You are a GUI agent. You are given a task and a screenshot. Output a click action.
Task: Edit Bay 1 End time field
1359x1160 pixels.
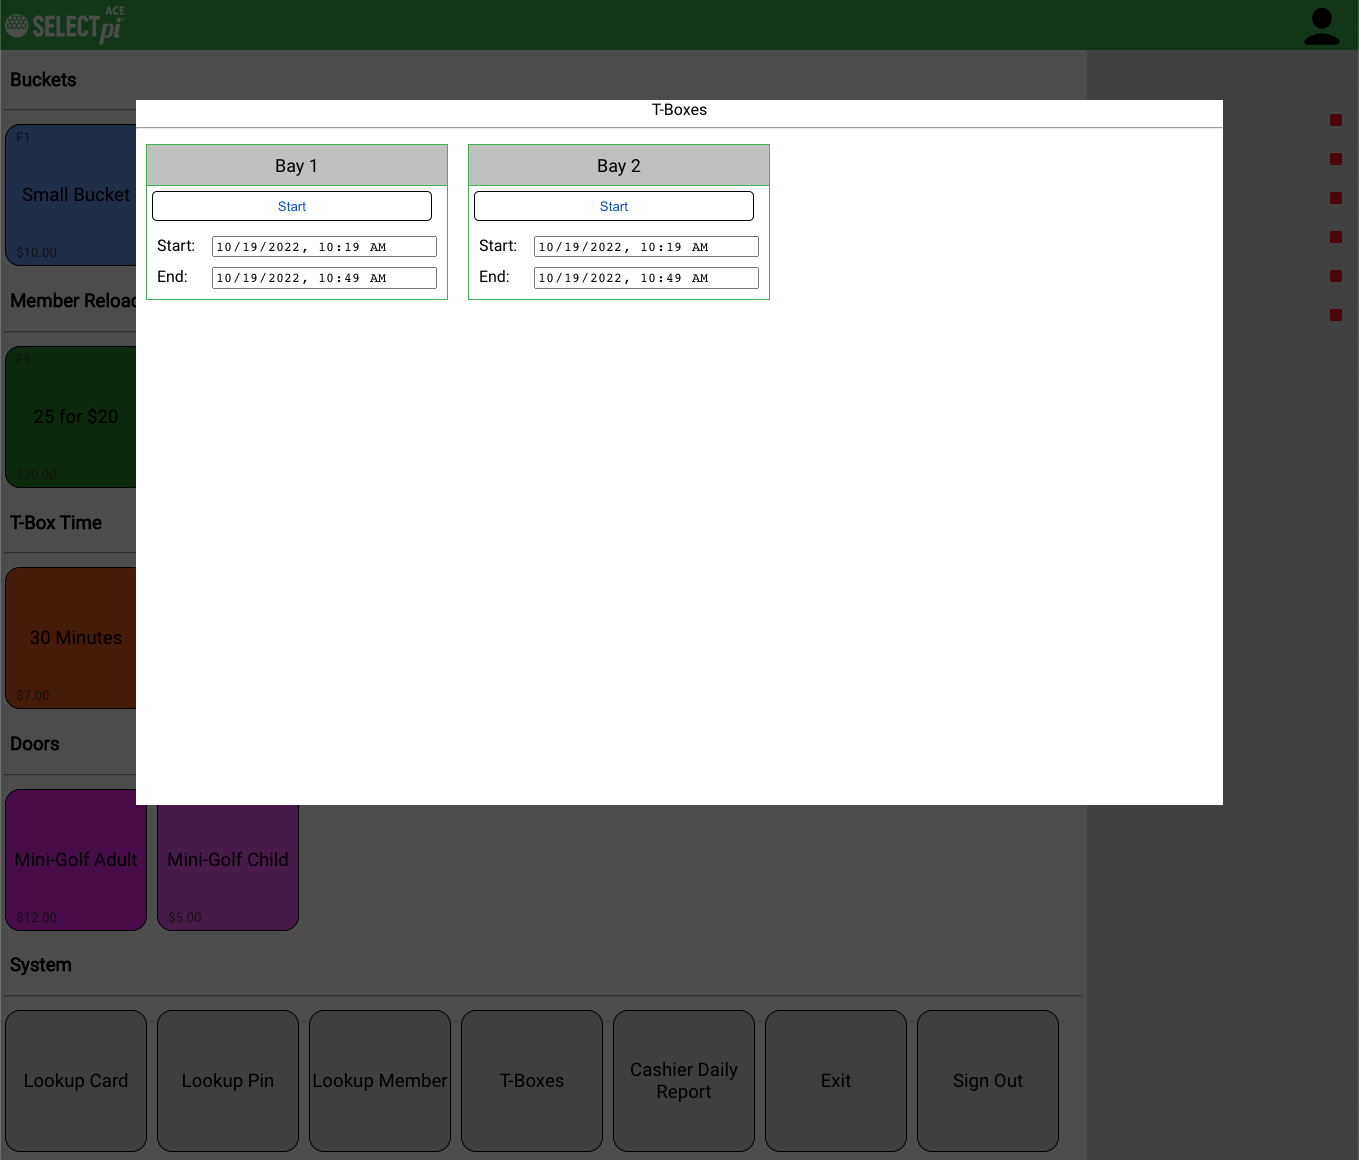[x=324, y=278]
